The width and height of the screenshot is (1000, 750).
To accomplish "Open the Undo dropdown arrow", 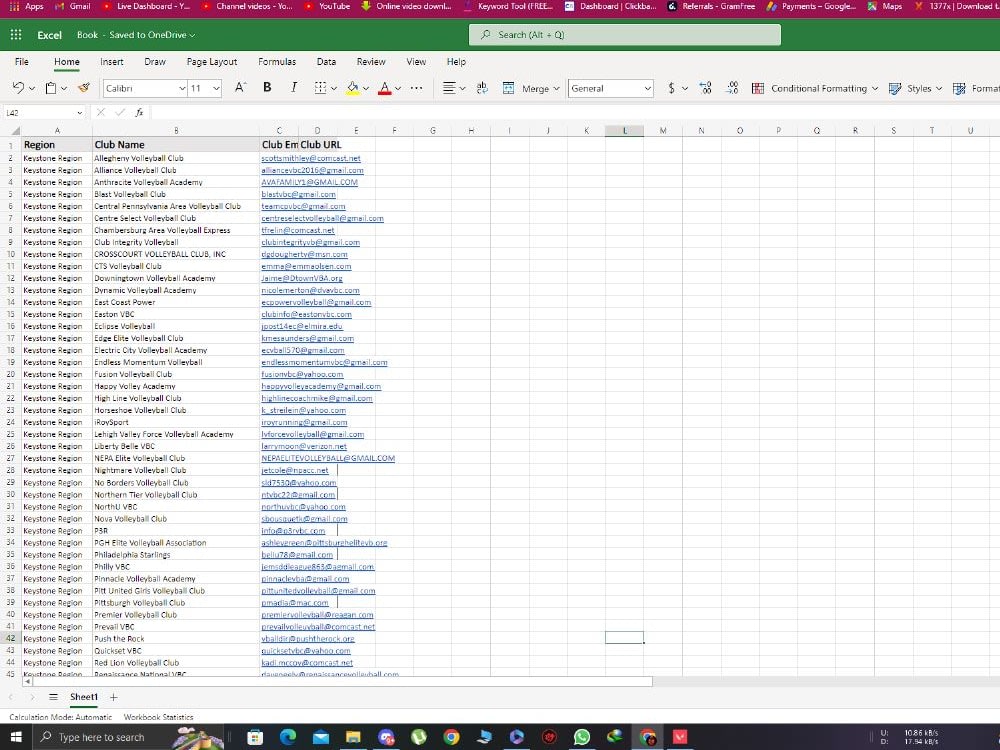I will pos(32,89).
